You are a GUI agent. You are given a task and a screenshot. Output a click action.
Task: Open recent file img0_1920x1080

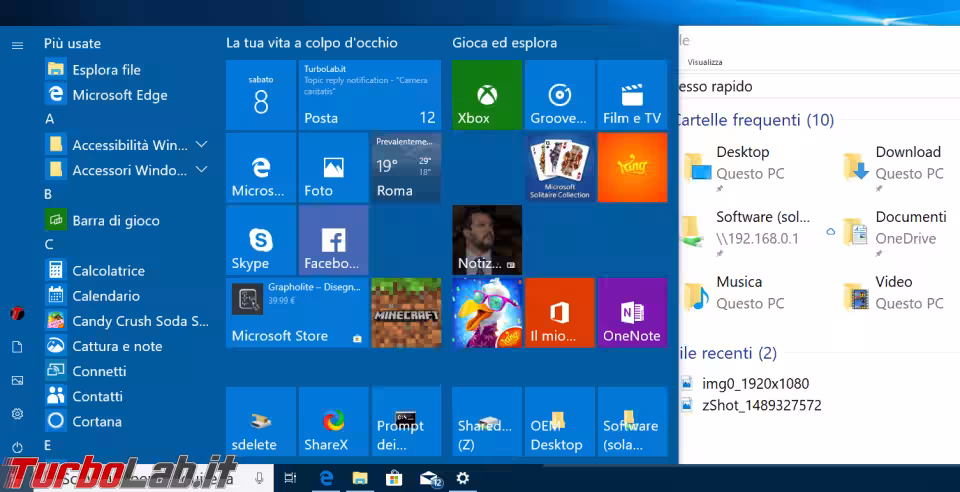point(755,383)
